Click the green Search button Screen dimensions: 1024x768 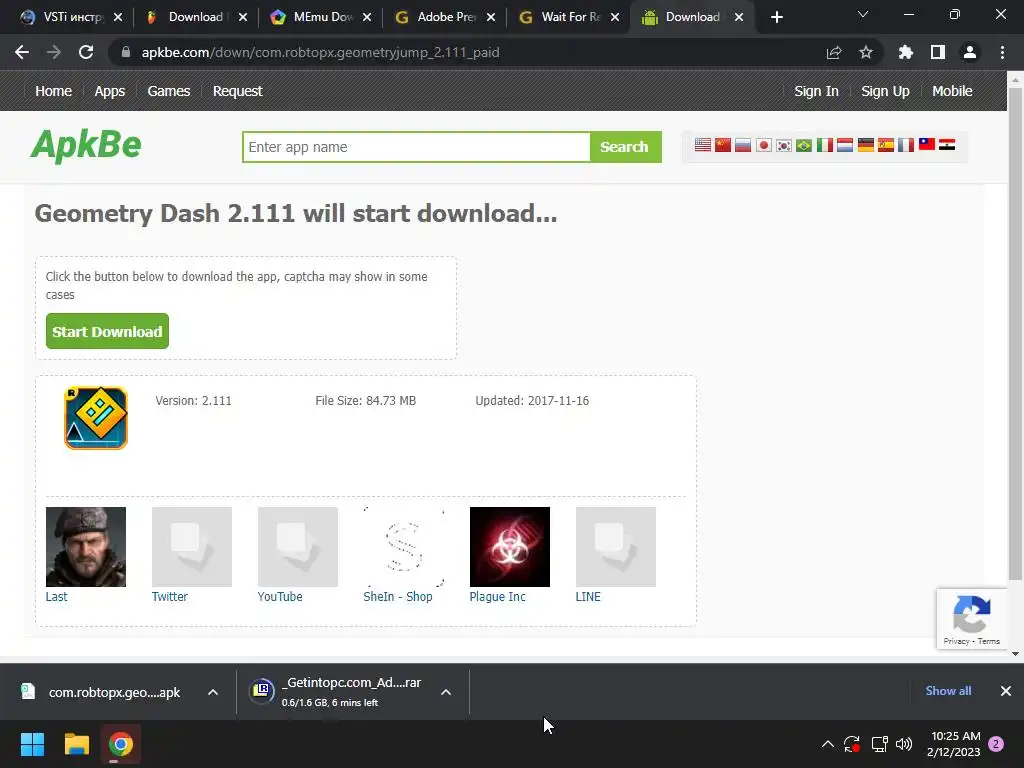coord(625,147)
